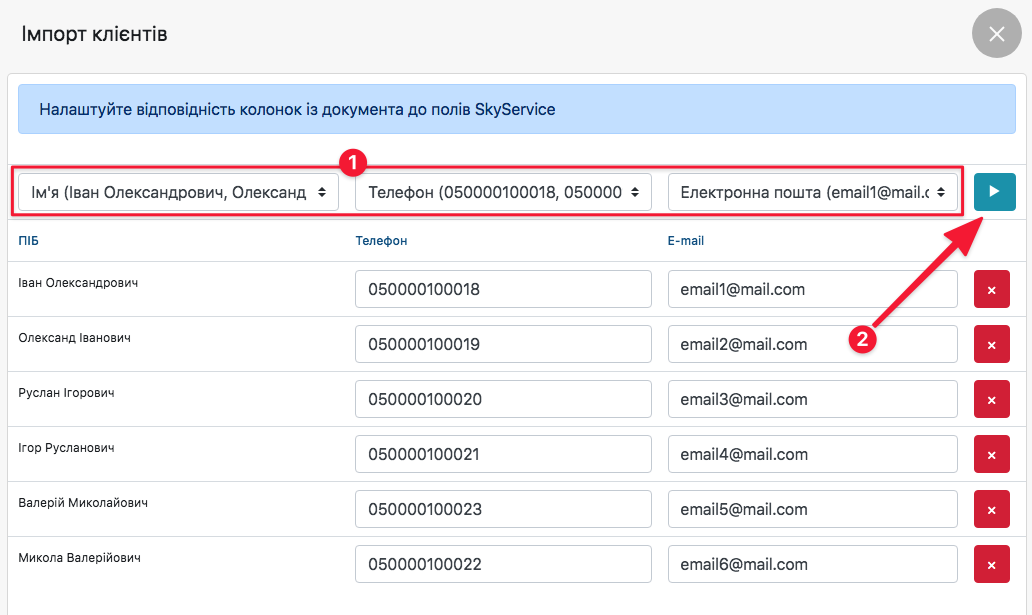
Task: Remove the Ігор Русланович row
Action: pos(991,455)
